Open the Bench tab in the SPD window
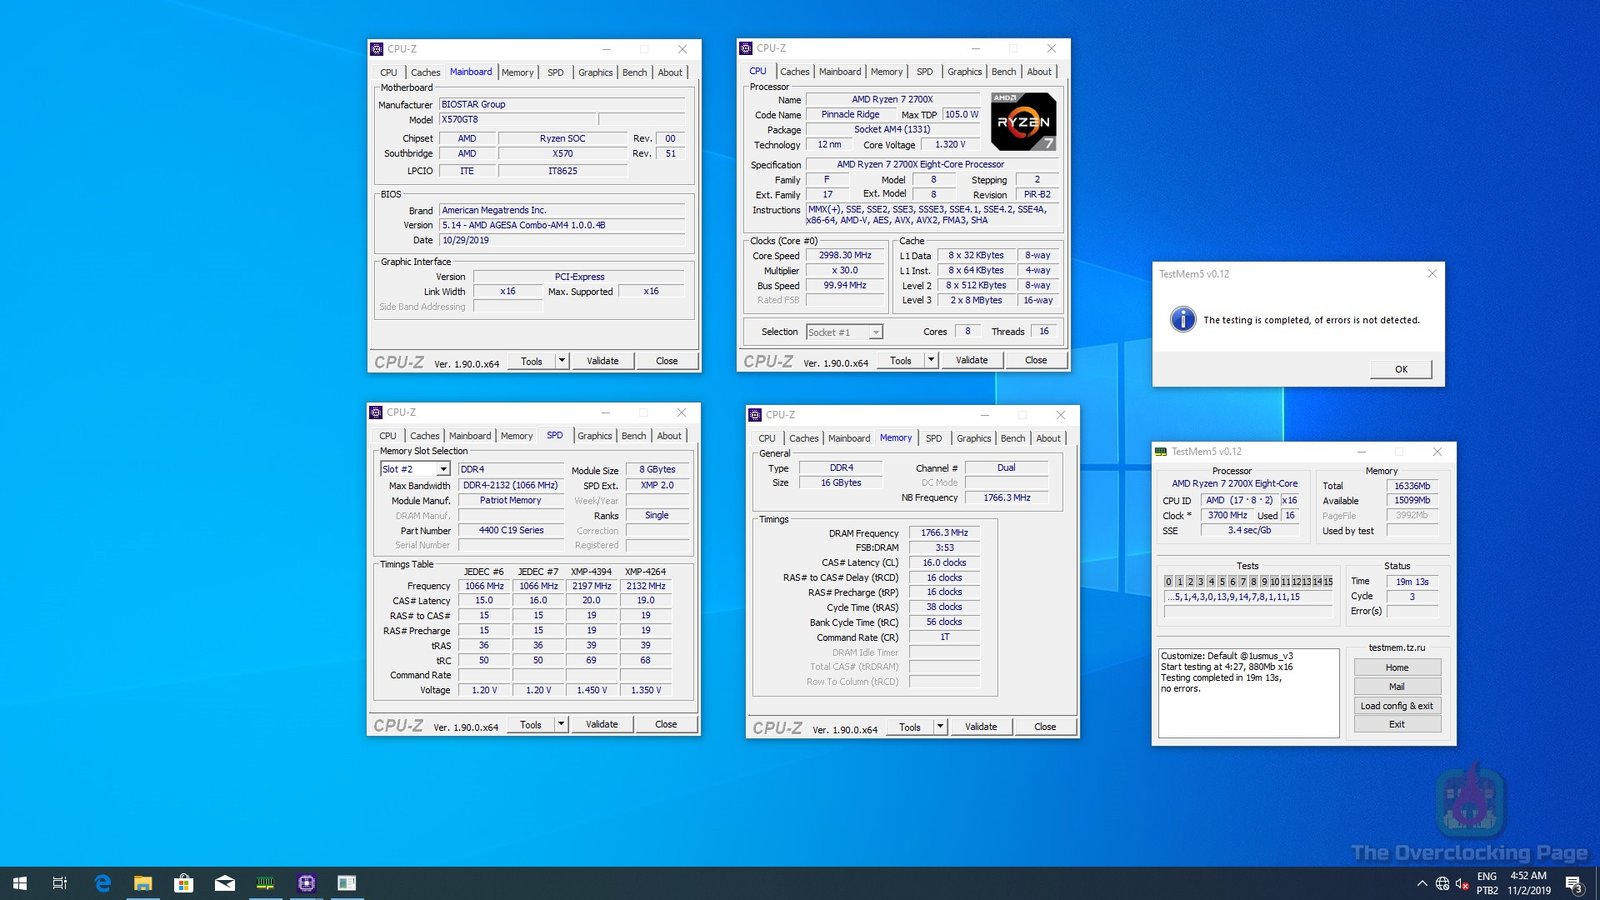1600x900 pixels. pos(633,436)
